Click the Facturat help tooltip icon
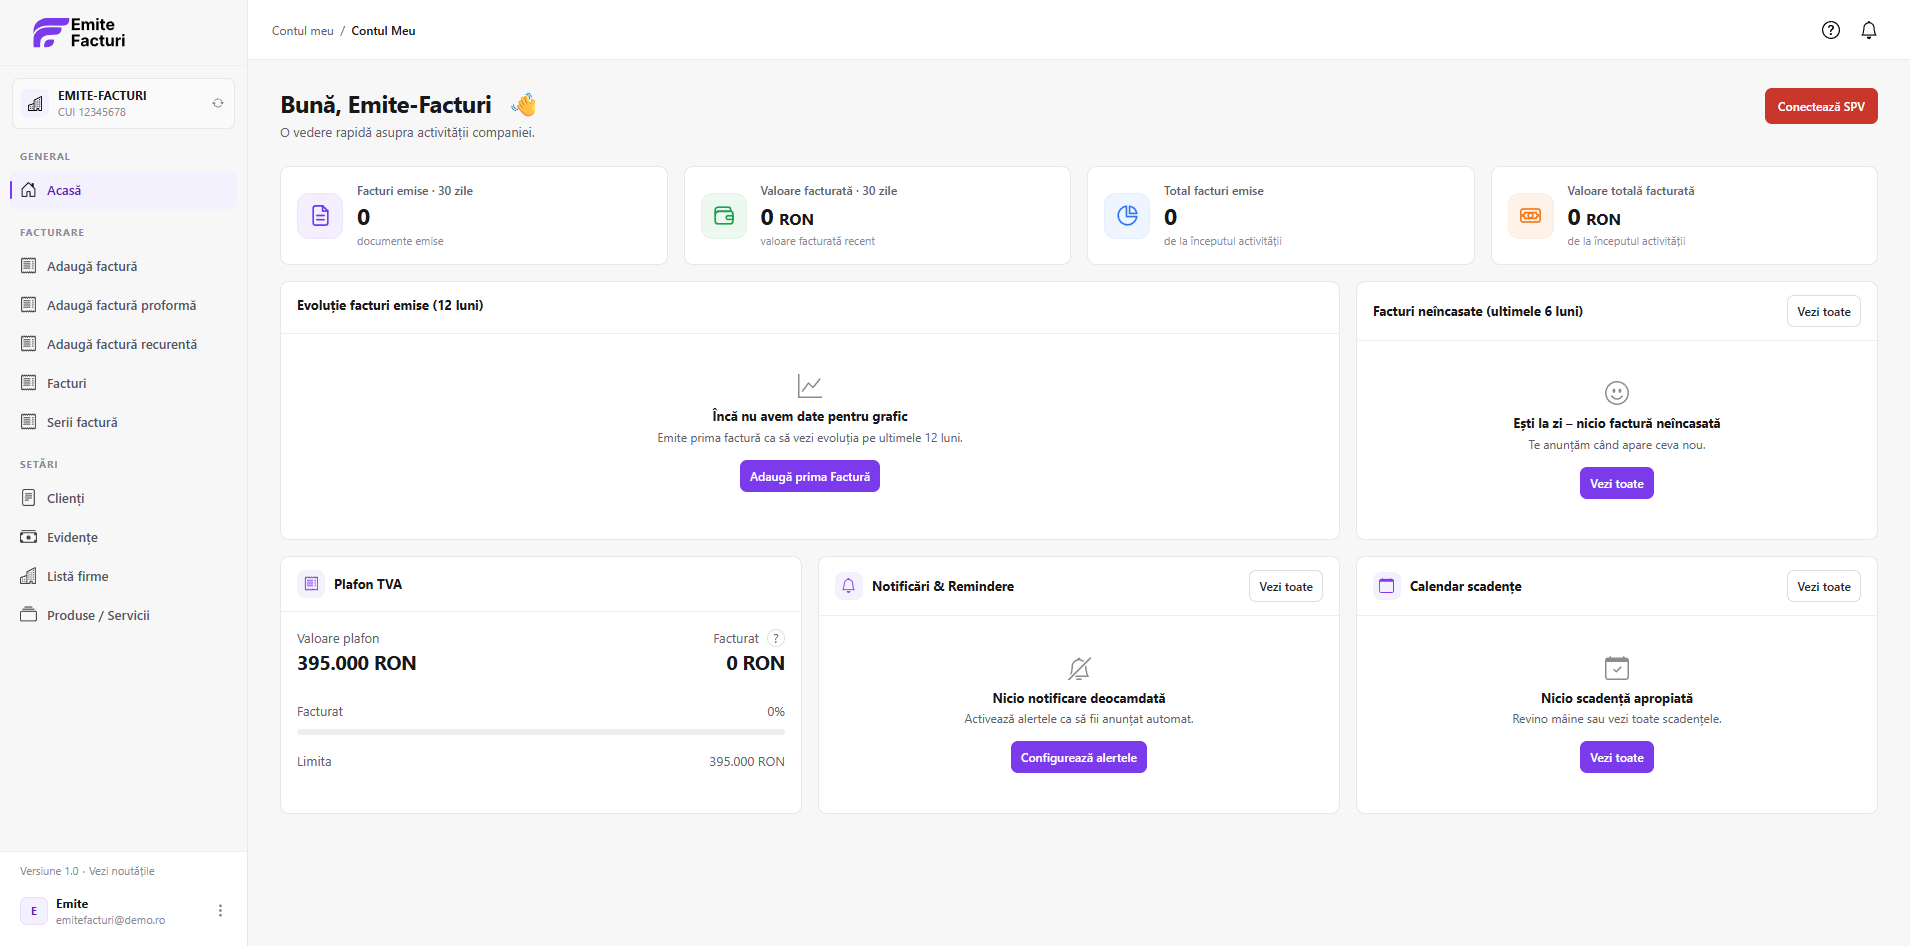 [x=776, y=638]
